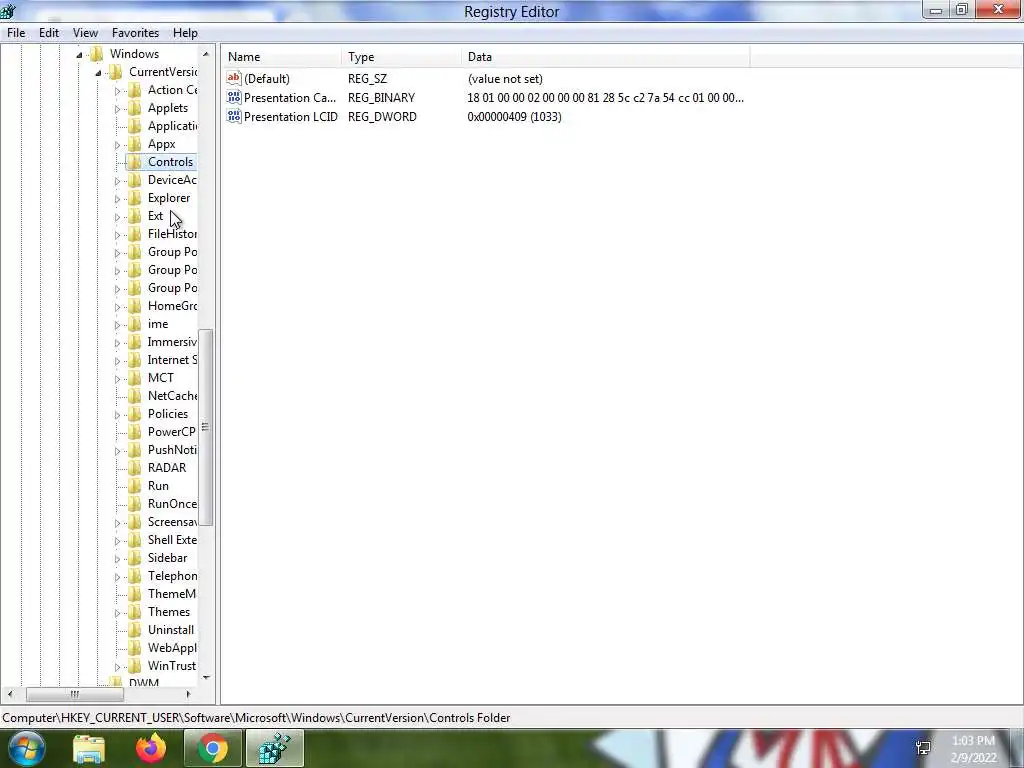Expand the WinTrust key arrow
The width and height of the screenshot is (1024, 768).
118,667
